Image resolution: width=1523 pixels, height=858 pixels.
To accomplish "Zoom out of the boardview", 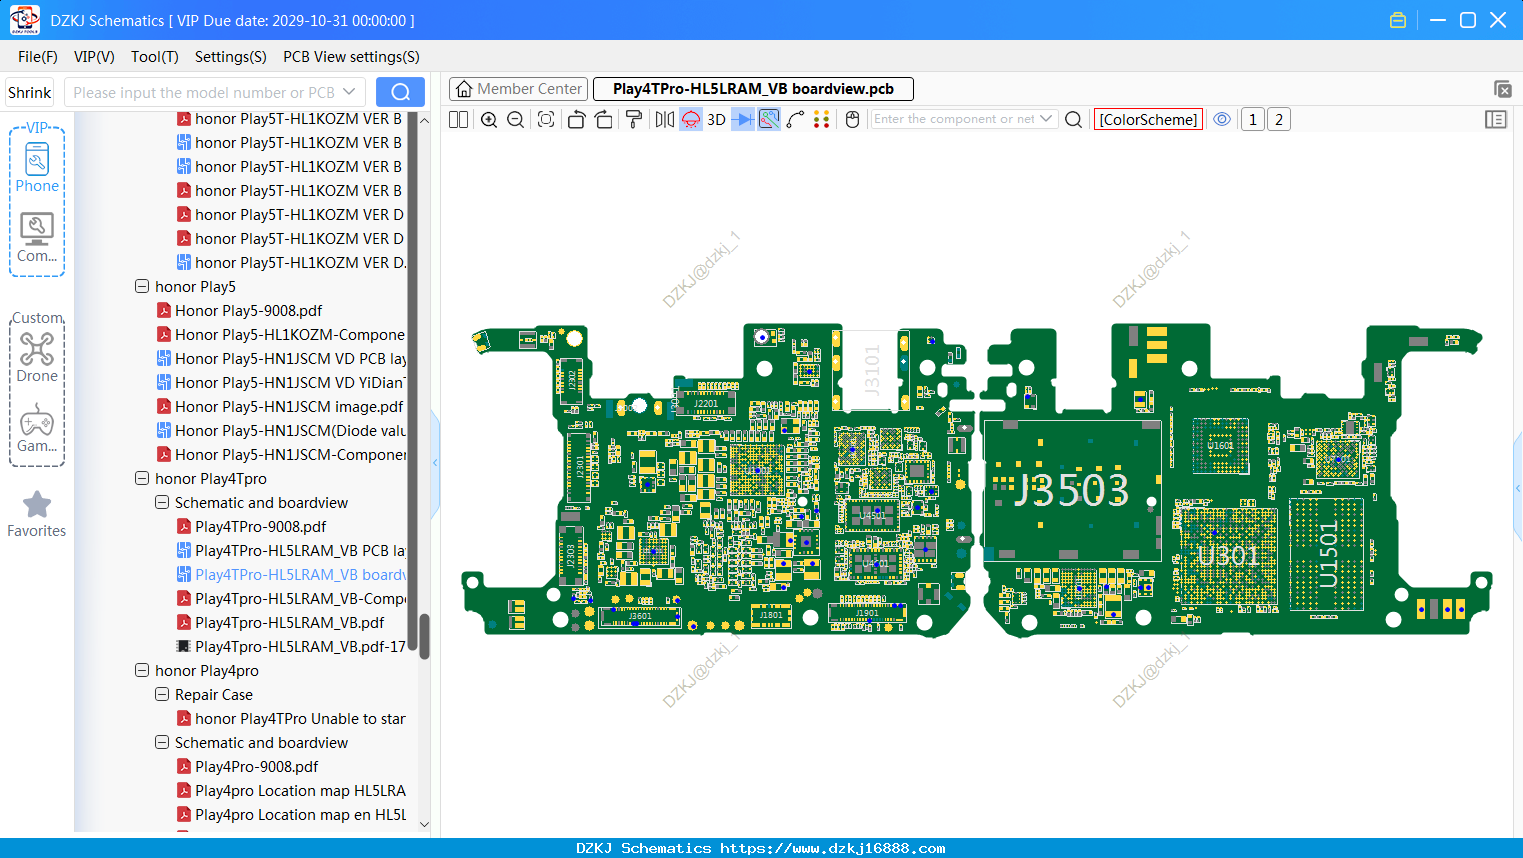I will (516, 119).
